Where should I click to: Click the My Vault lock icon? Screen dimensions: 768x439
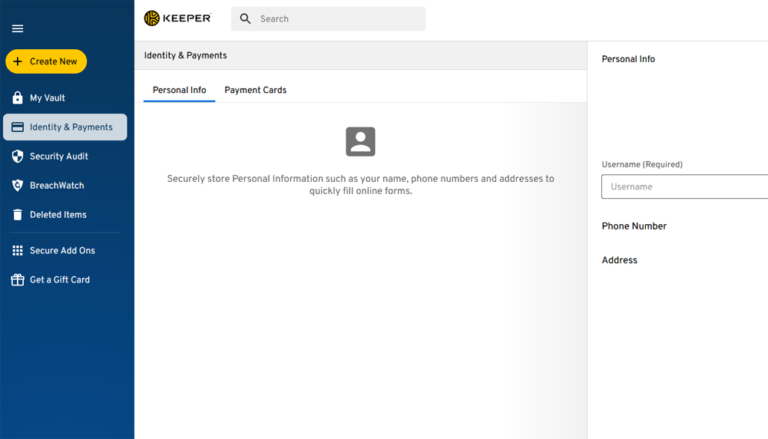pyautogui.click(x=17, y=98)
